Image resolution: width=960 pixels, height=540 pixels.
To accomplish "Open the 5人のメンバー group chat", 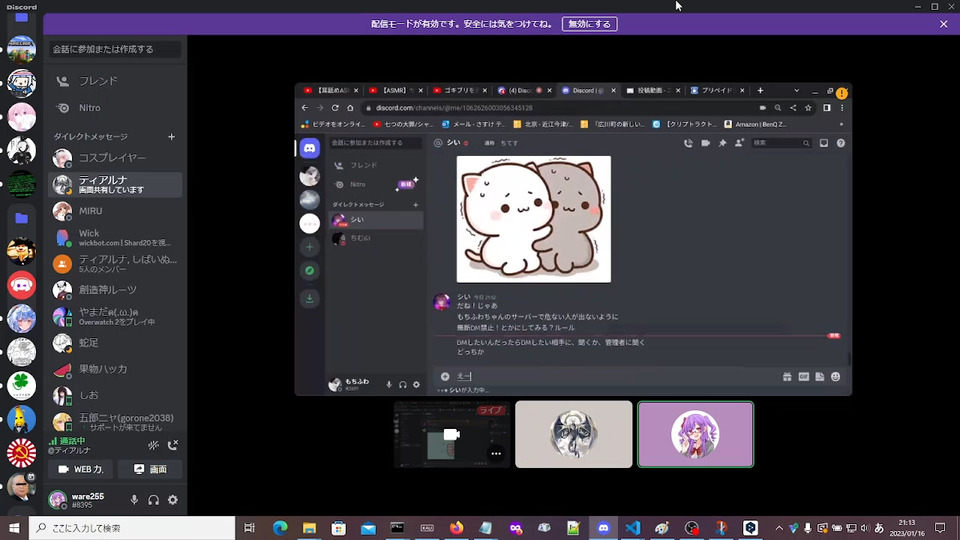I will [x=115, y=264].
